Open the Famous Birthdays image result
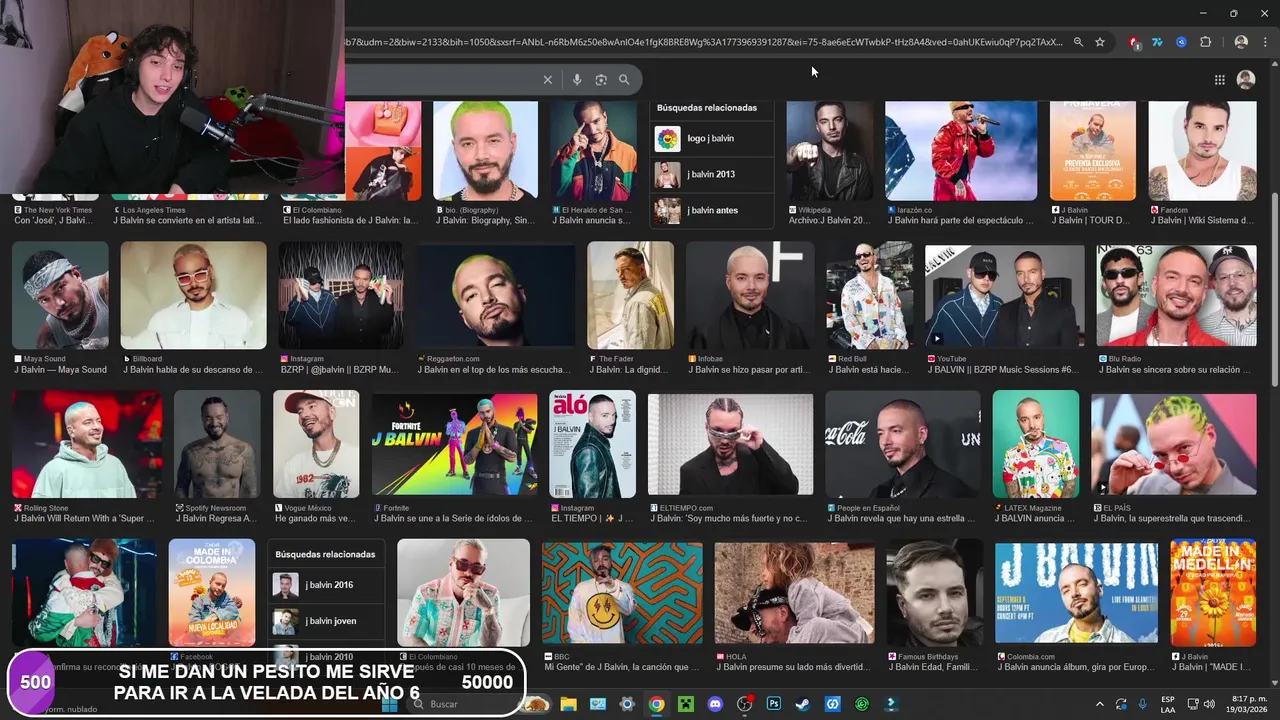This screenshot has height=720, width=1280. tap(934, 593)
